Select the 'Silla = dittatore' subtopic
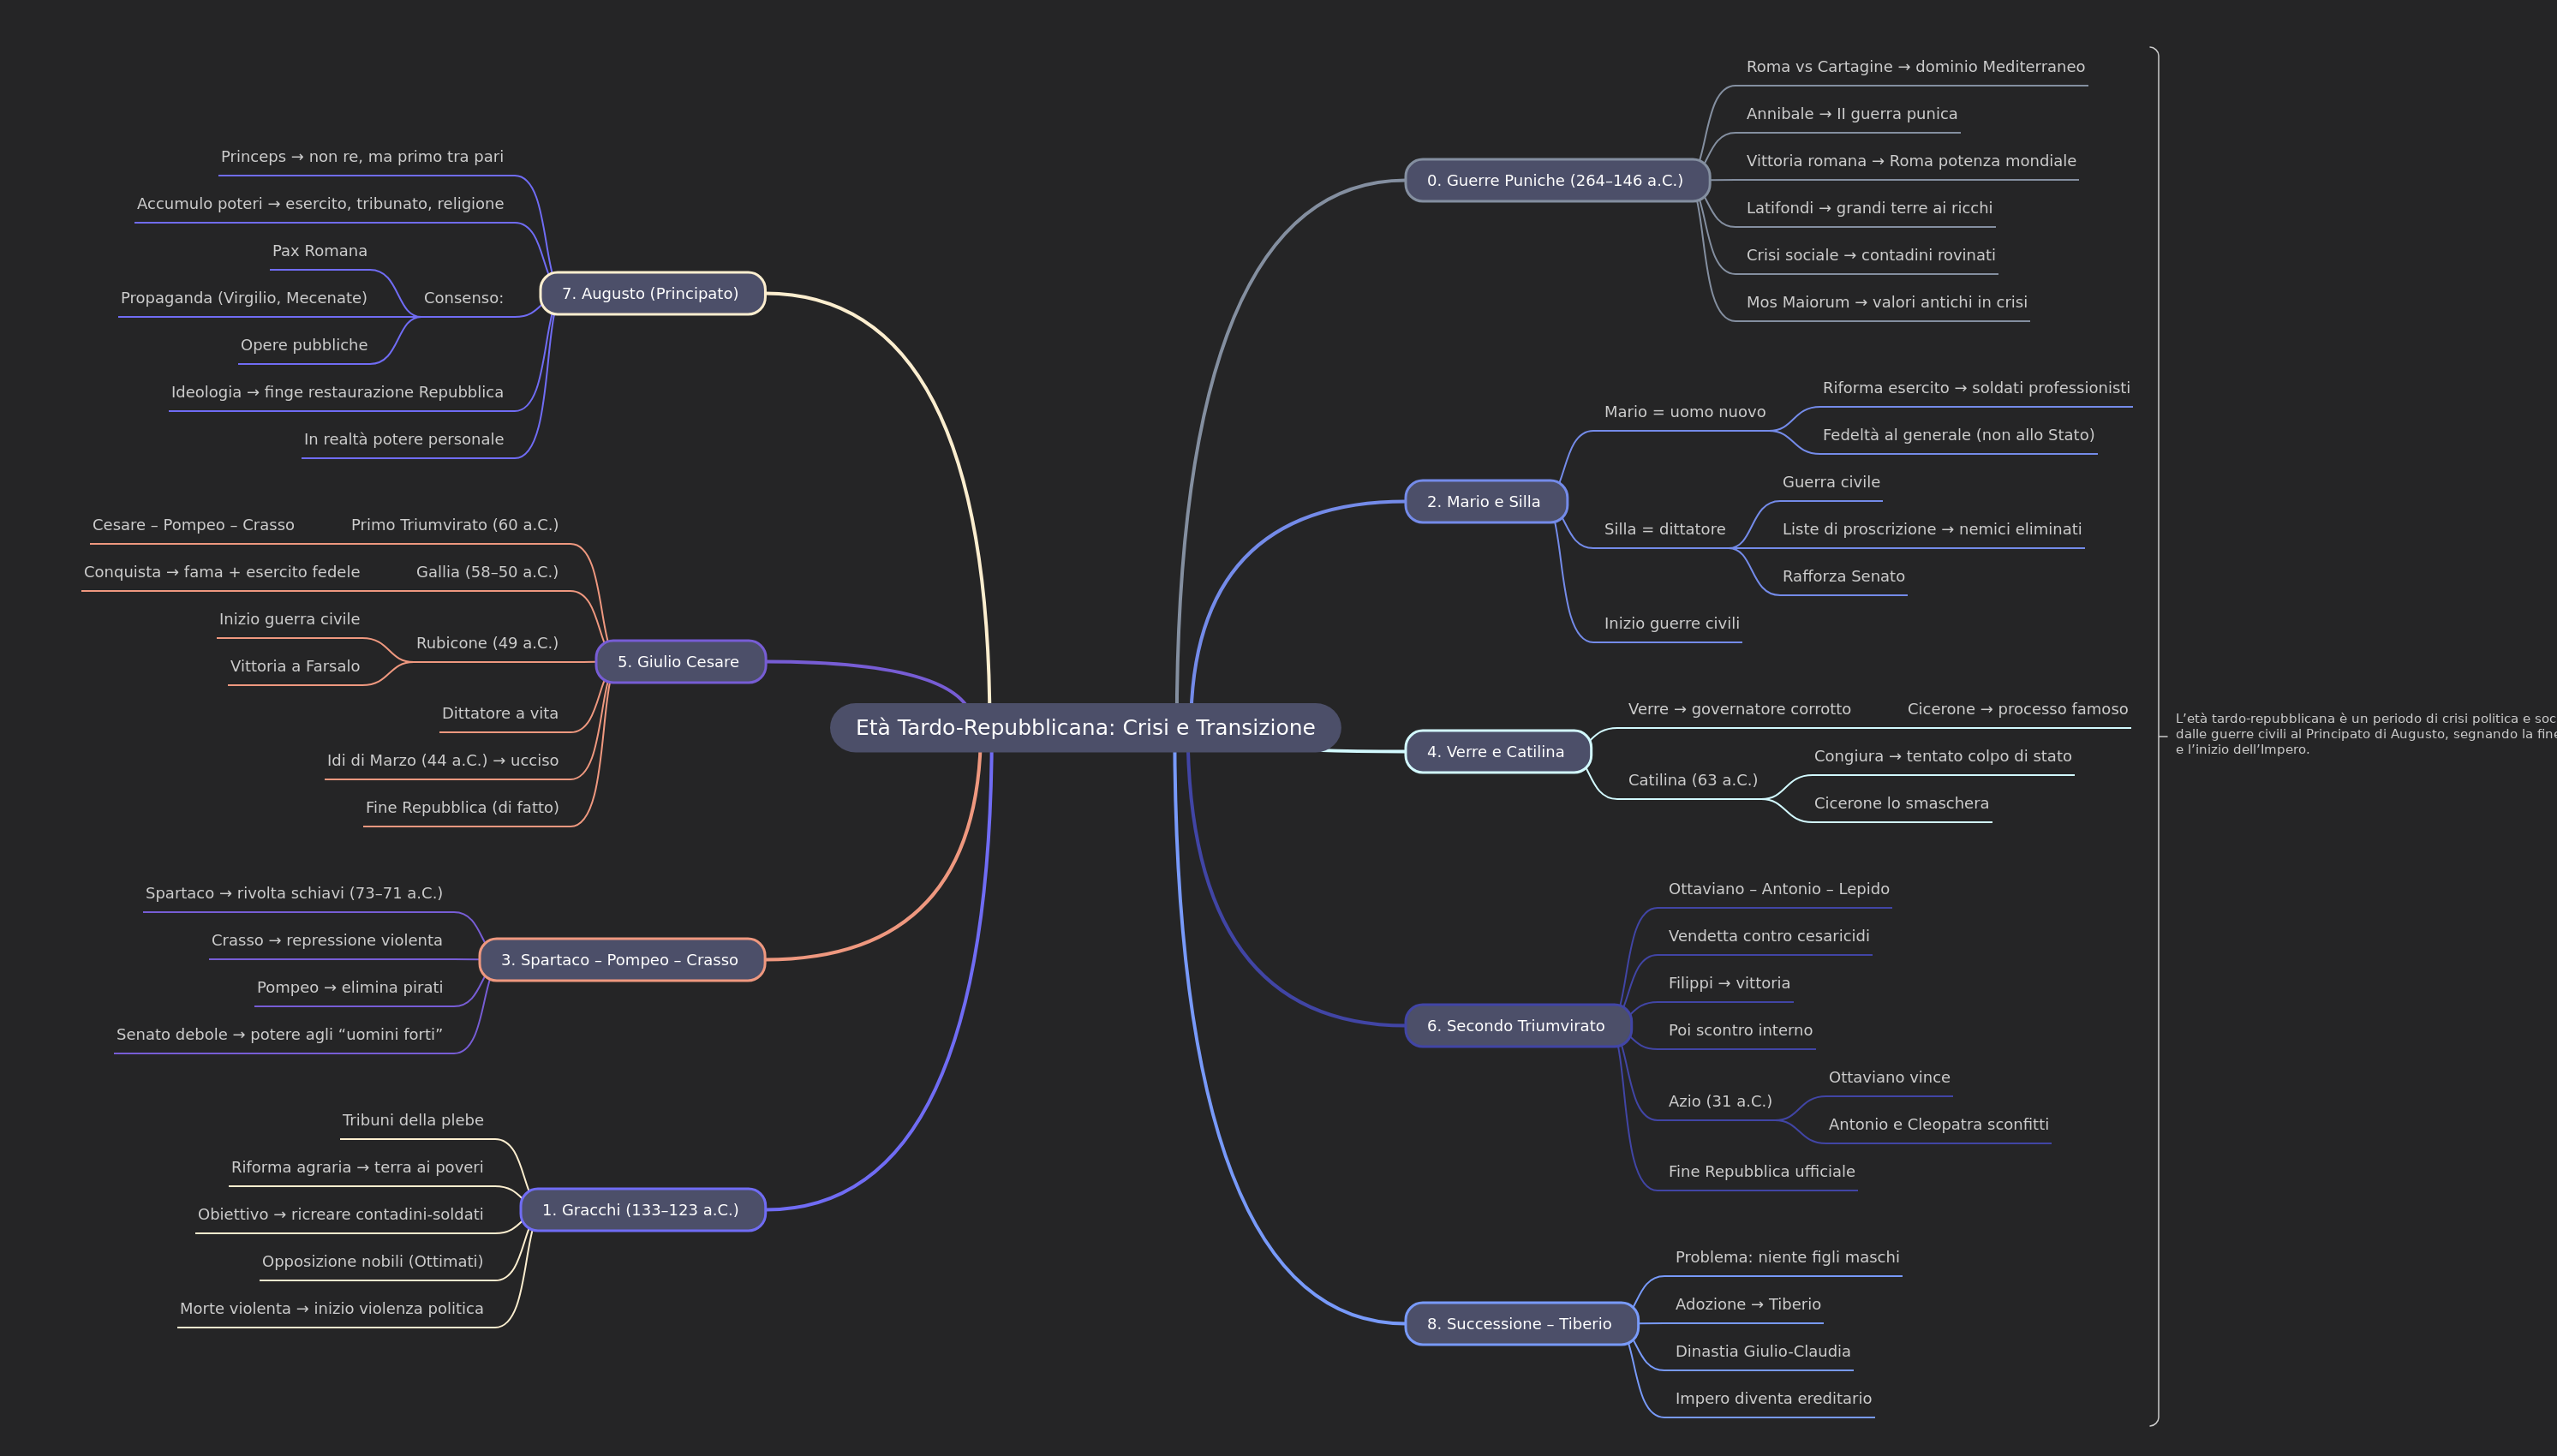This screenshot has height=1456, width=2557. click(1664, 529)
